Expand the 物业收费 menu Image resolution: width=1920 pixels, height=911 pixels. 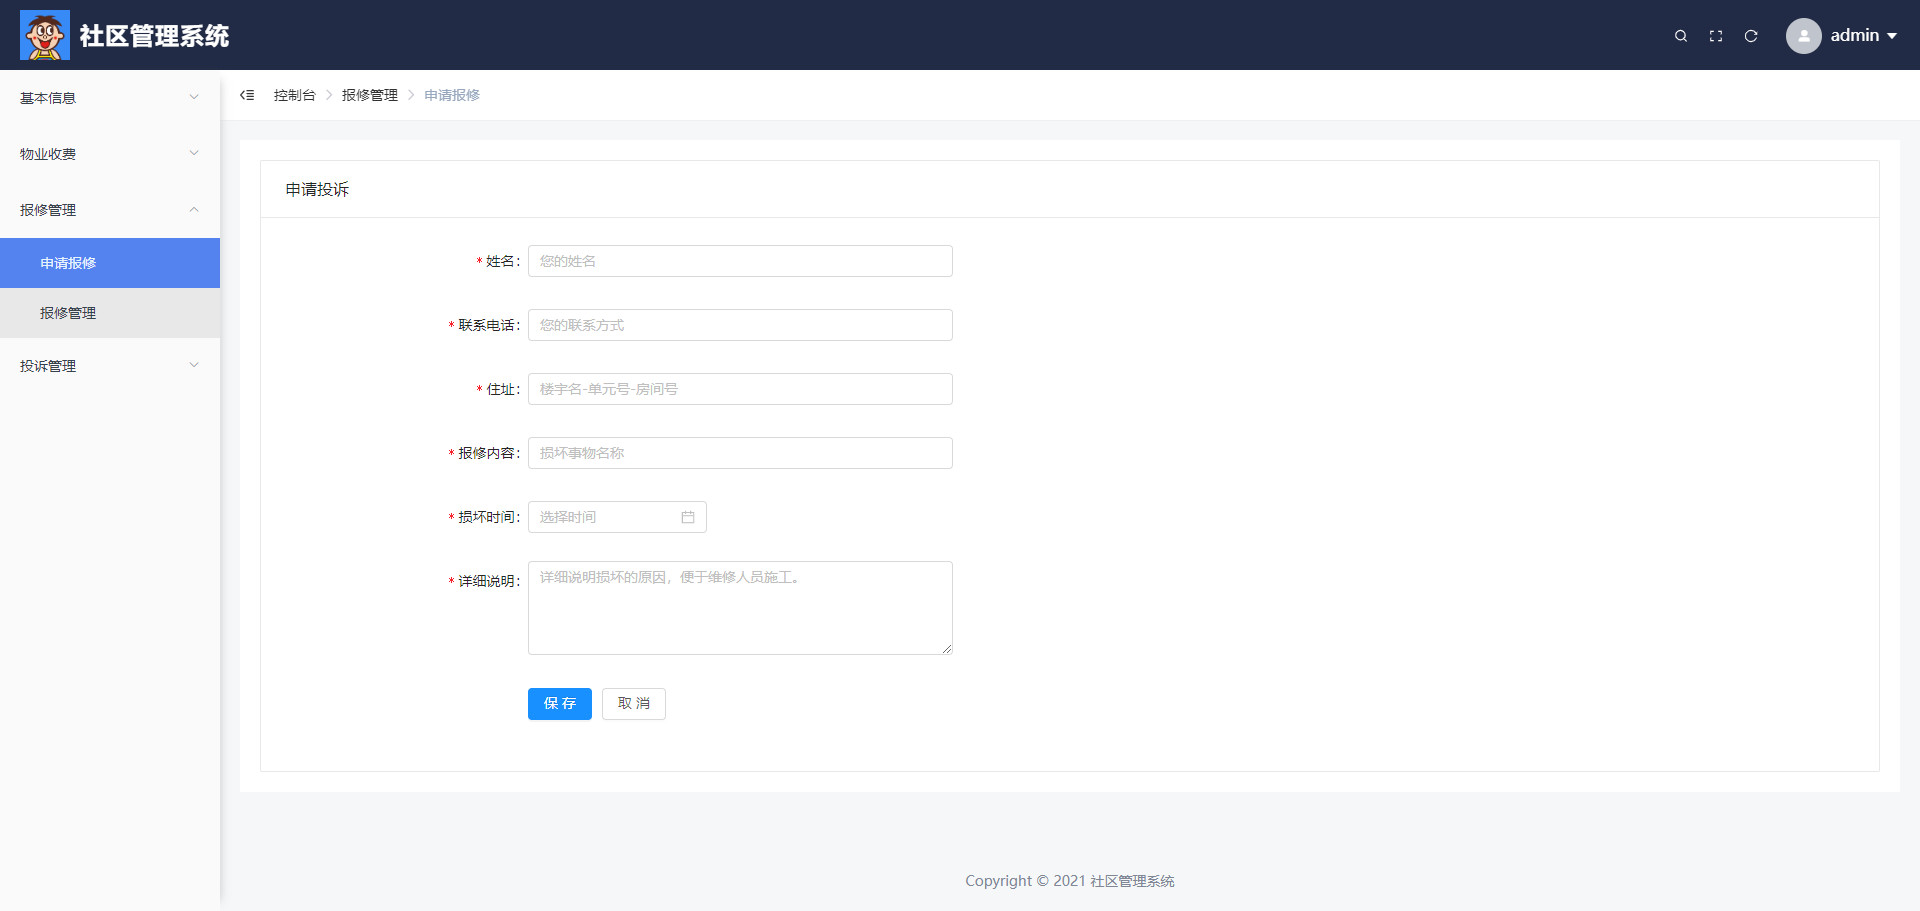pos(110,154)
